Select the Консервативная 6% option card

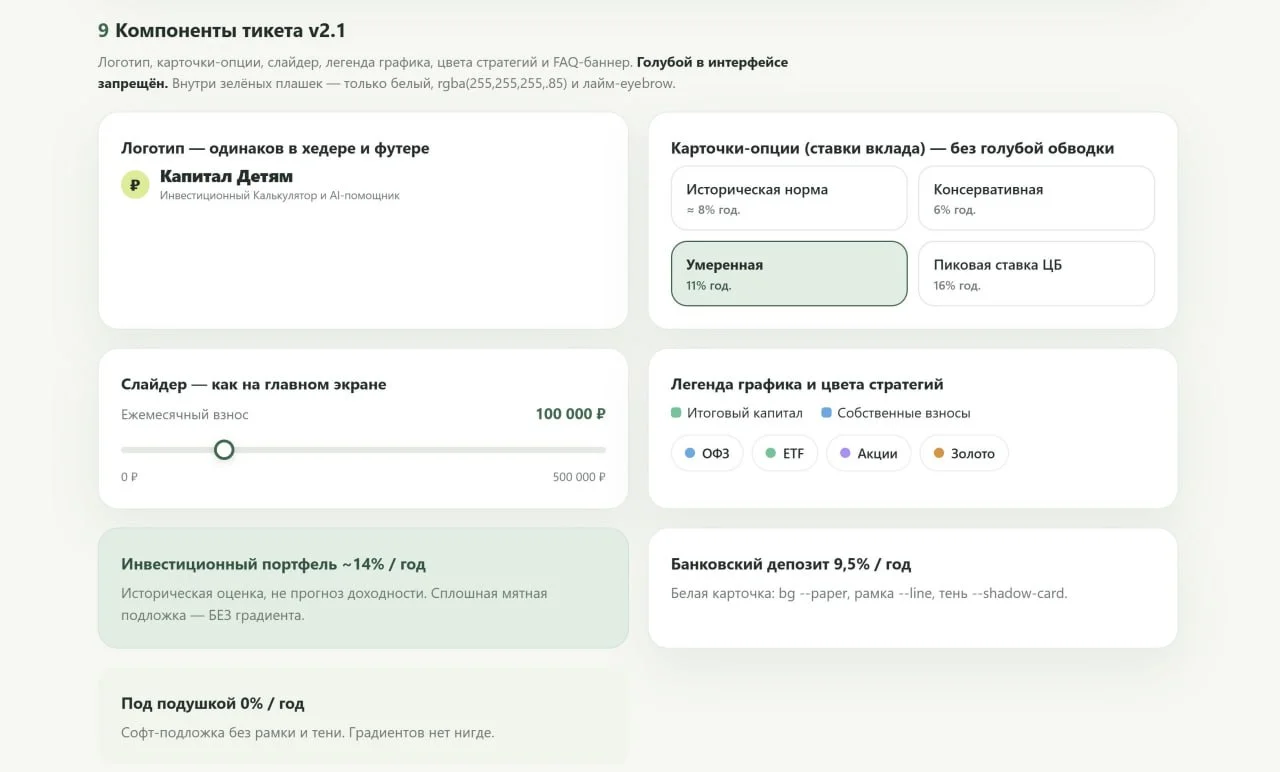tap(1036, 198)
